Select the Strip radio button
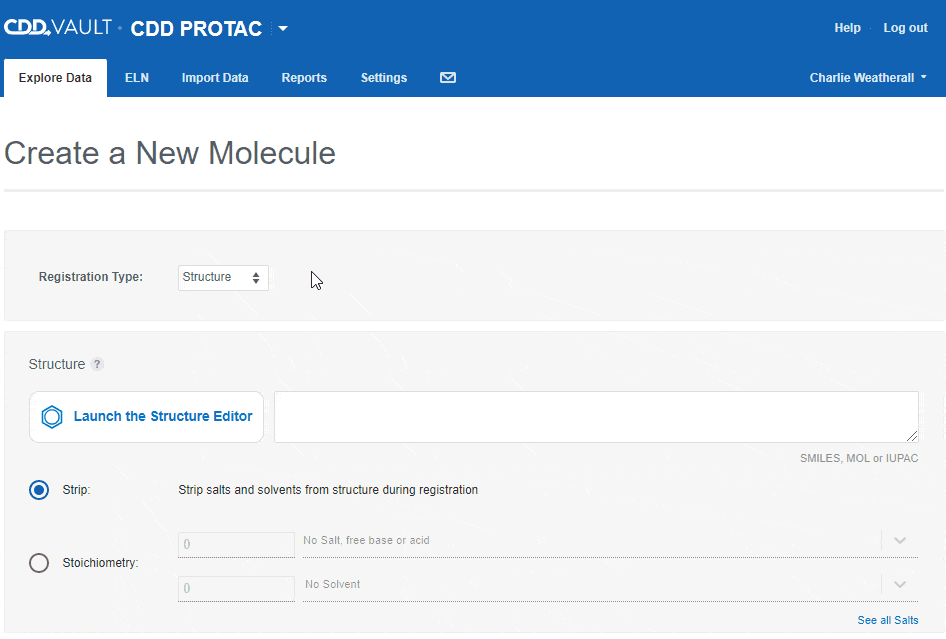 [x=39, y=490]
